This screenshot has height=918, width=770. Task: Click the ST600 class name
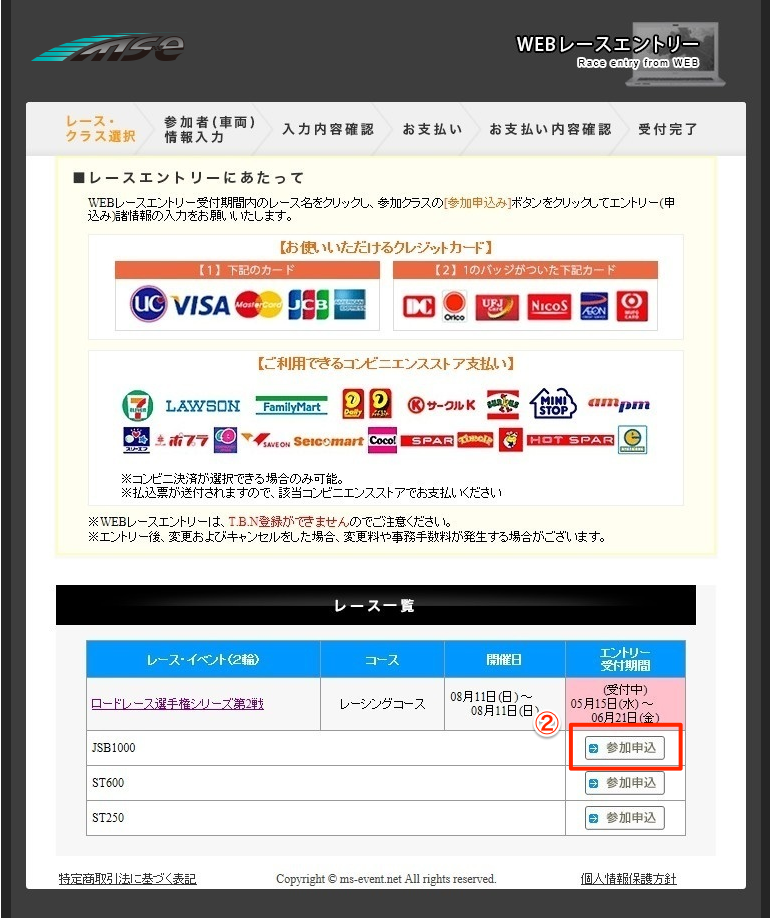coord(108,783)
